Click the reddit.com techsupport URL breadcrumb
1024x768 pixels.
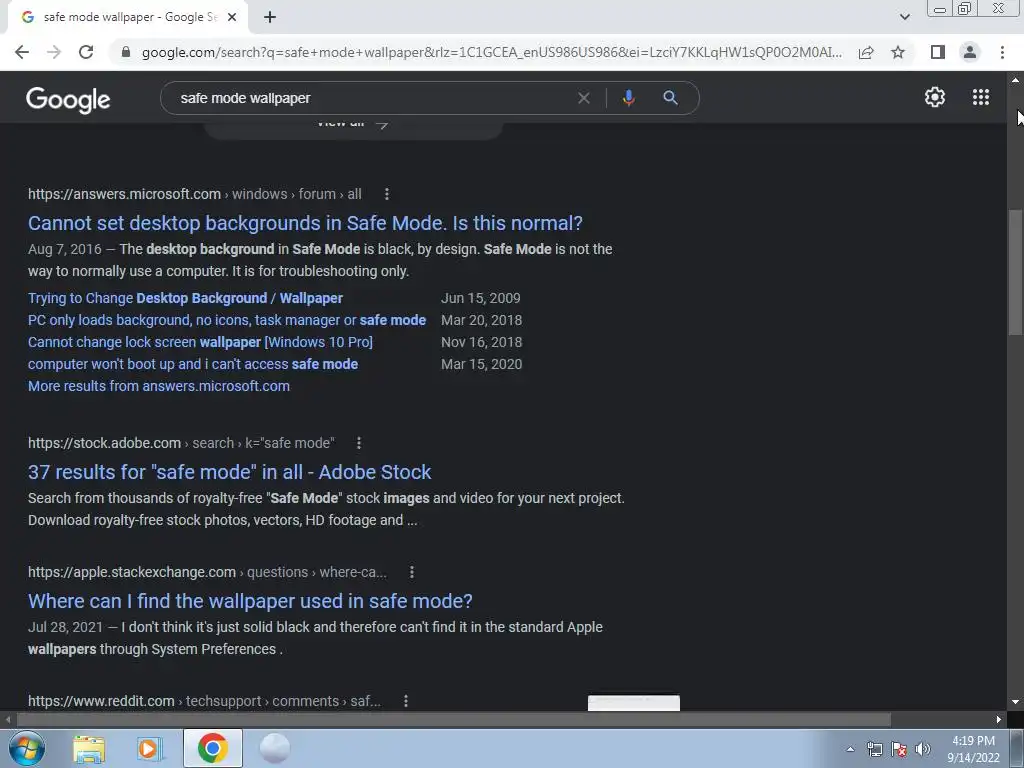(x=204, y=701)
